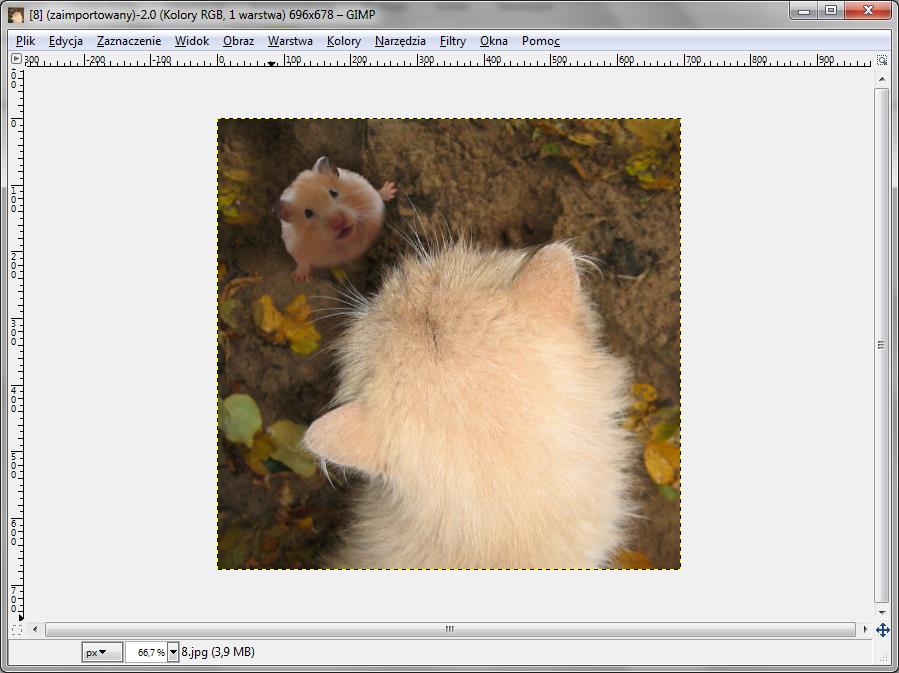Screen dimensions: 899x673
Task: Close the GIMP window
Action: tap(868, 10)
